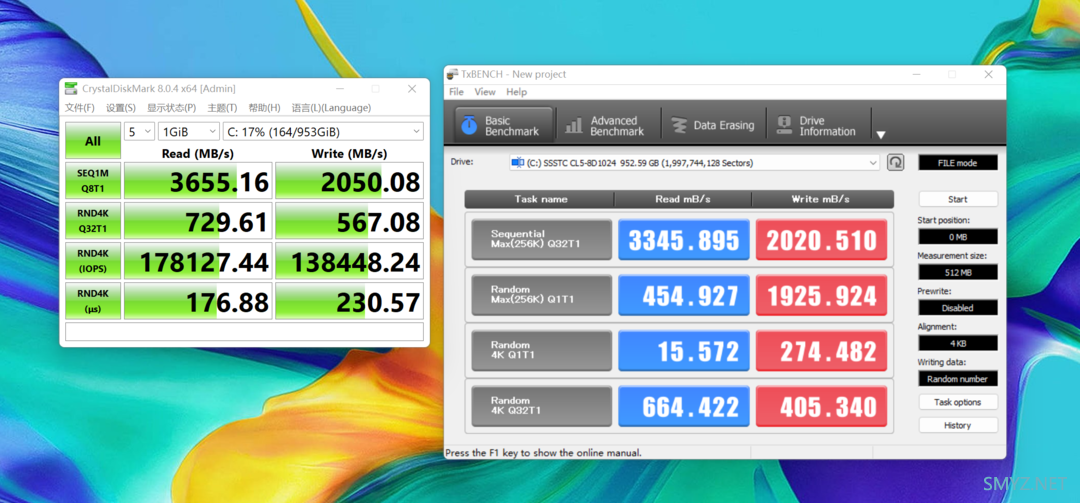Open the 设置(S) menu
1080x503 pixels.
pyautogui.click(x=121, y=107)
